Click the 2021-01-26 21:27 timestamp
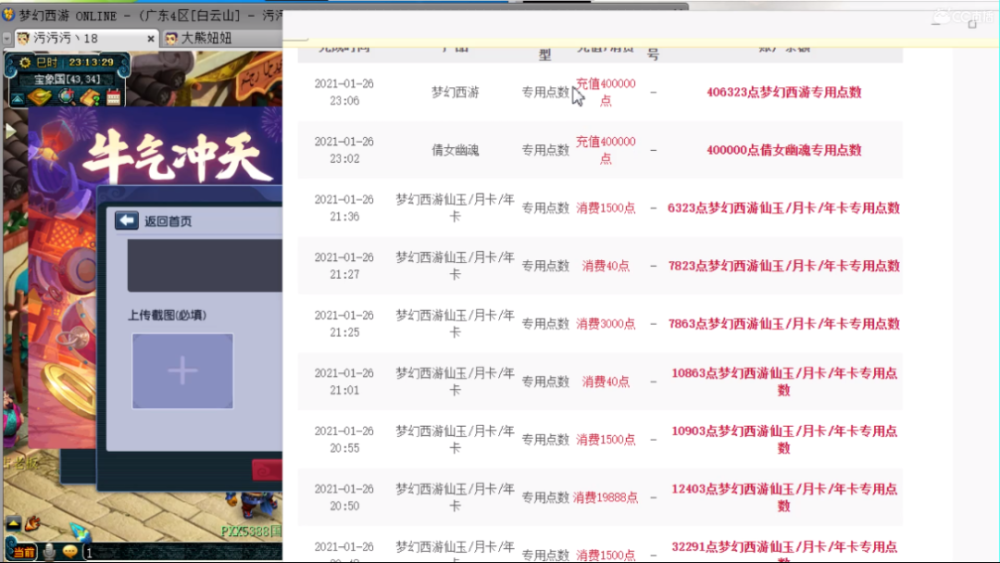Viewport: 1000px width, 563px height. pyautogui.click(x=344, y=266)
